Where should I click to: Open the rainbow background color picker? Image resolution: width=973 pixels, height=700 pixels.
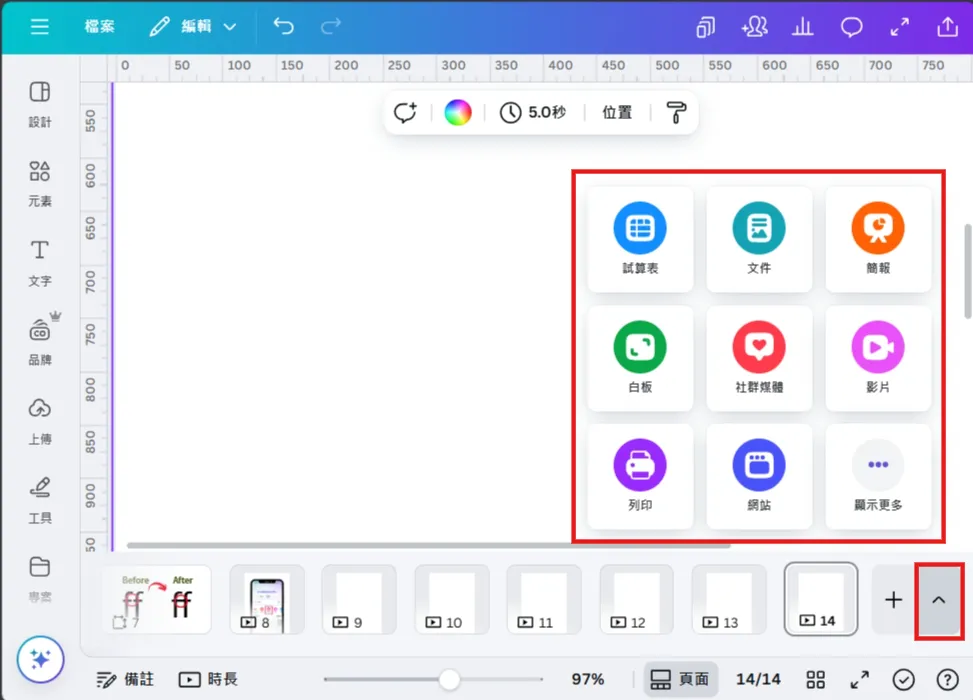(458, 112)
